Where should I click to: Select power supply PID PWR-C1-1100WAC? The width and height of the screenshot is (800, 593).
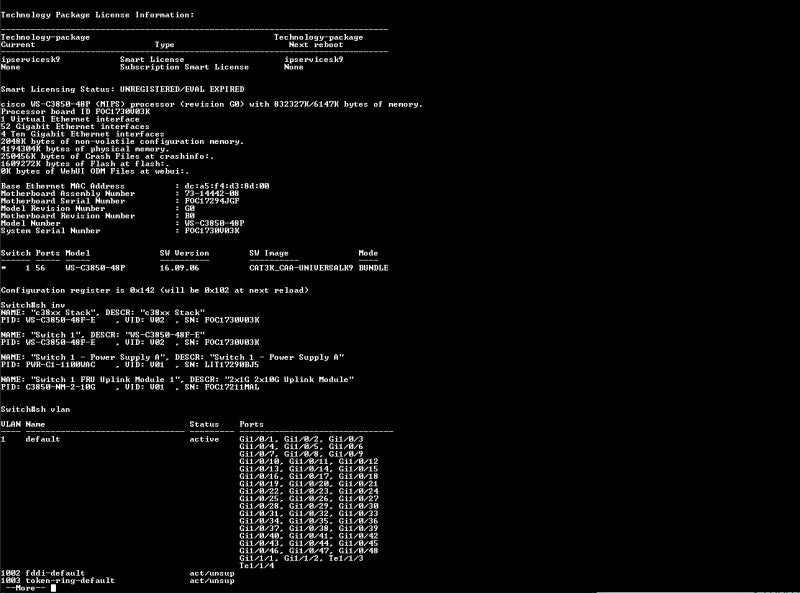coord(61,365)
